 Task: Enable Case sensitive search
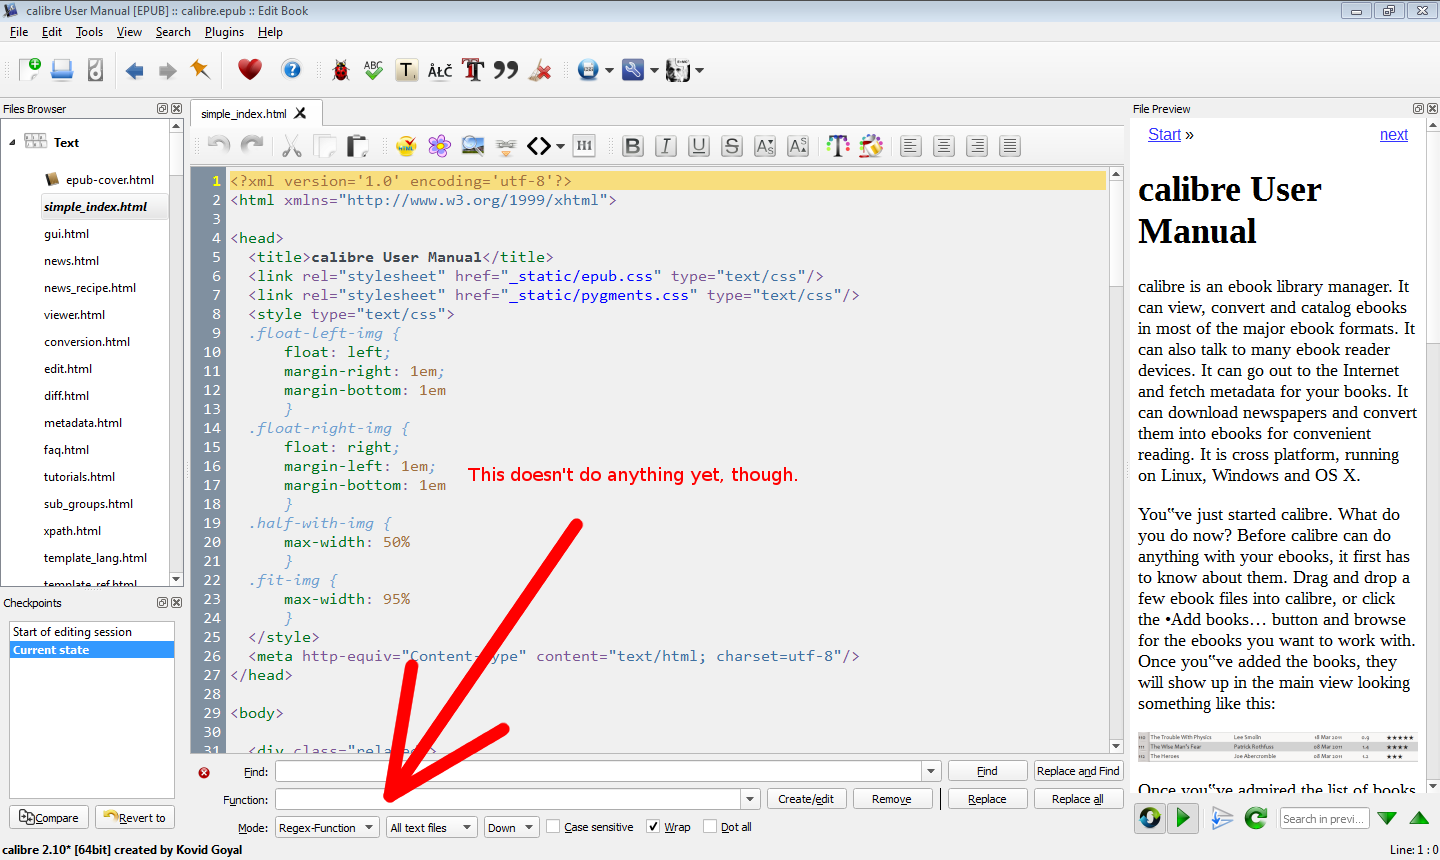tap(590, 827)
